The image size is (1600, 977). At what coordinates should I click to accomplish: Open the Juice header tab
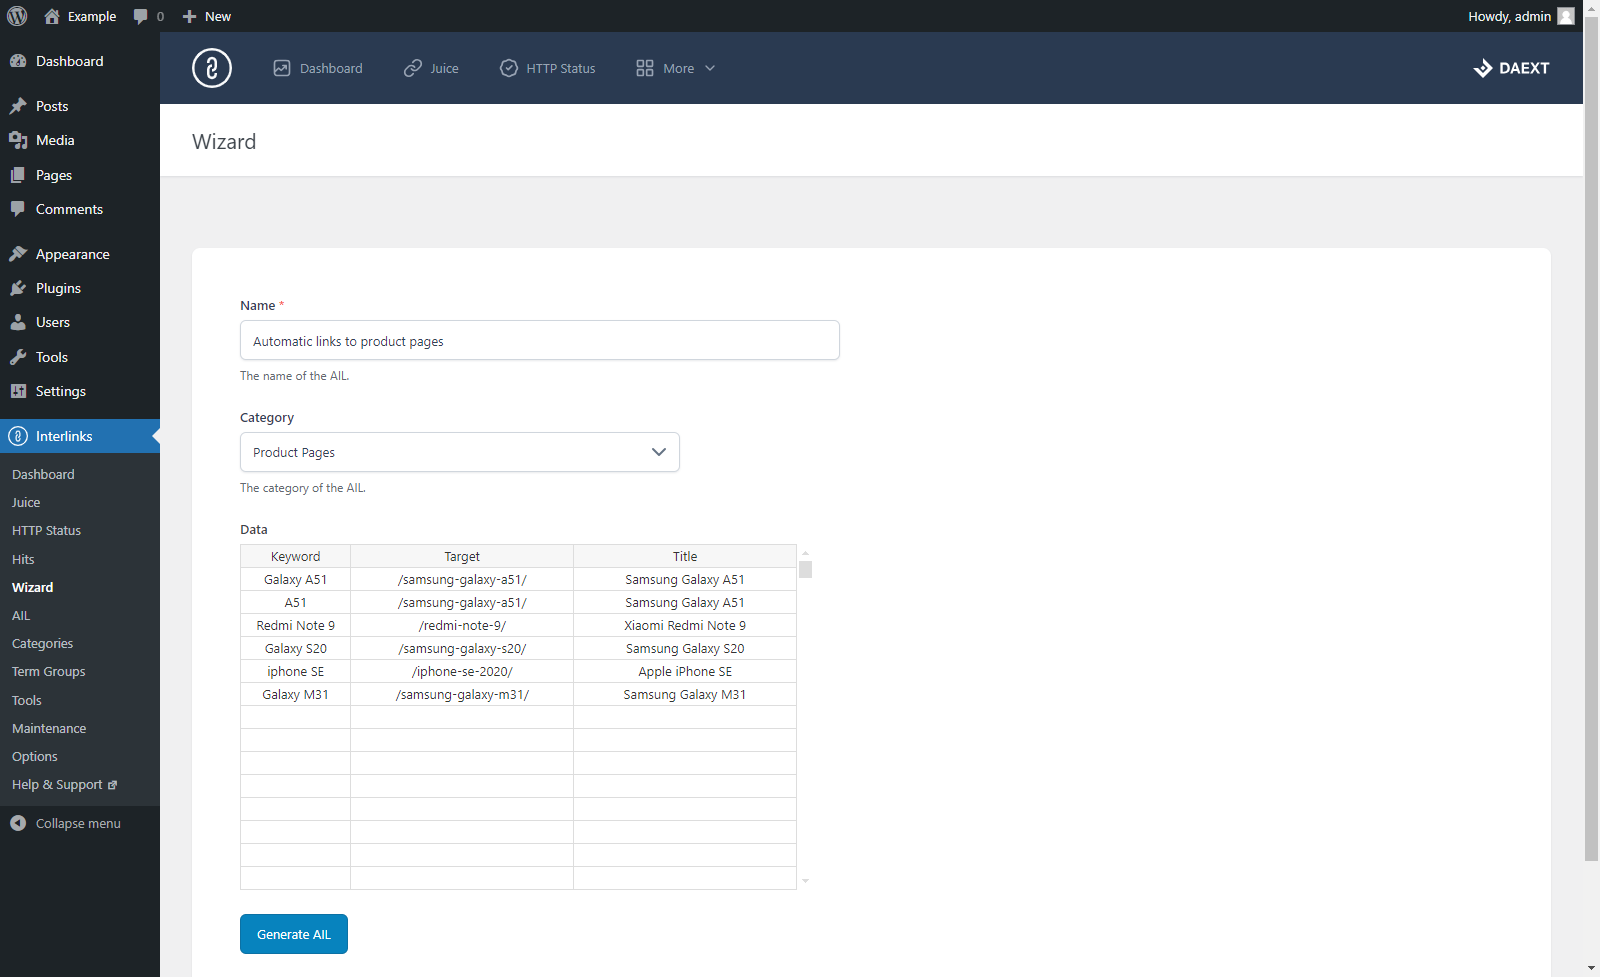pyautogui.click(x=431, y=68)
